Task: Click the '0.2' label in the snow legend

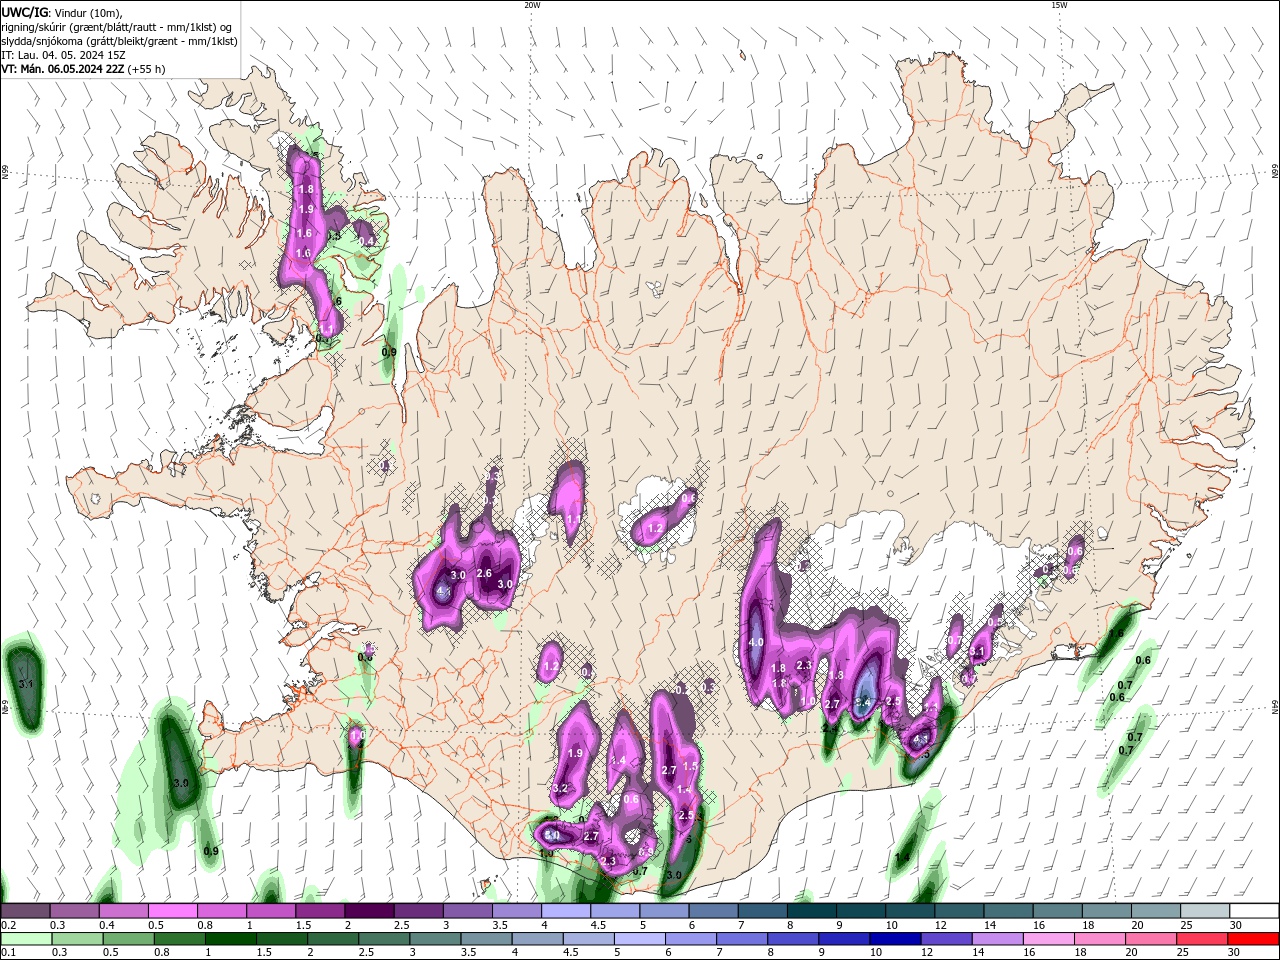Action: [8, 925]
